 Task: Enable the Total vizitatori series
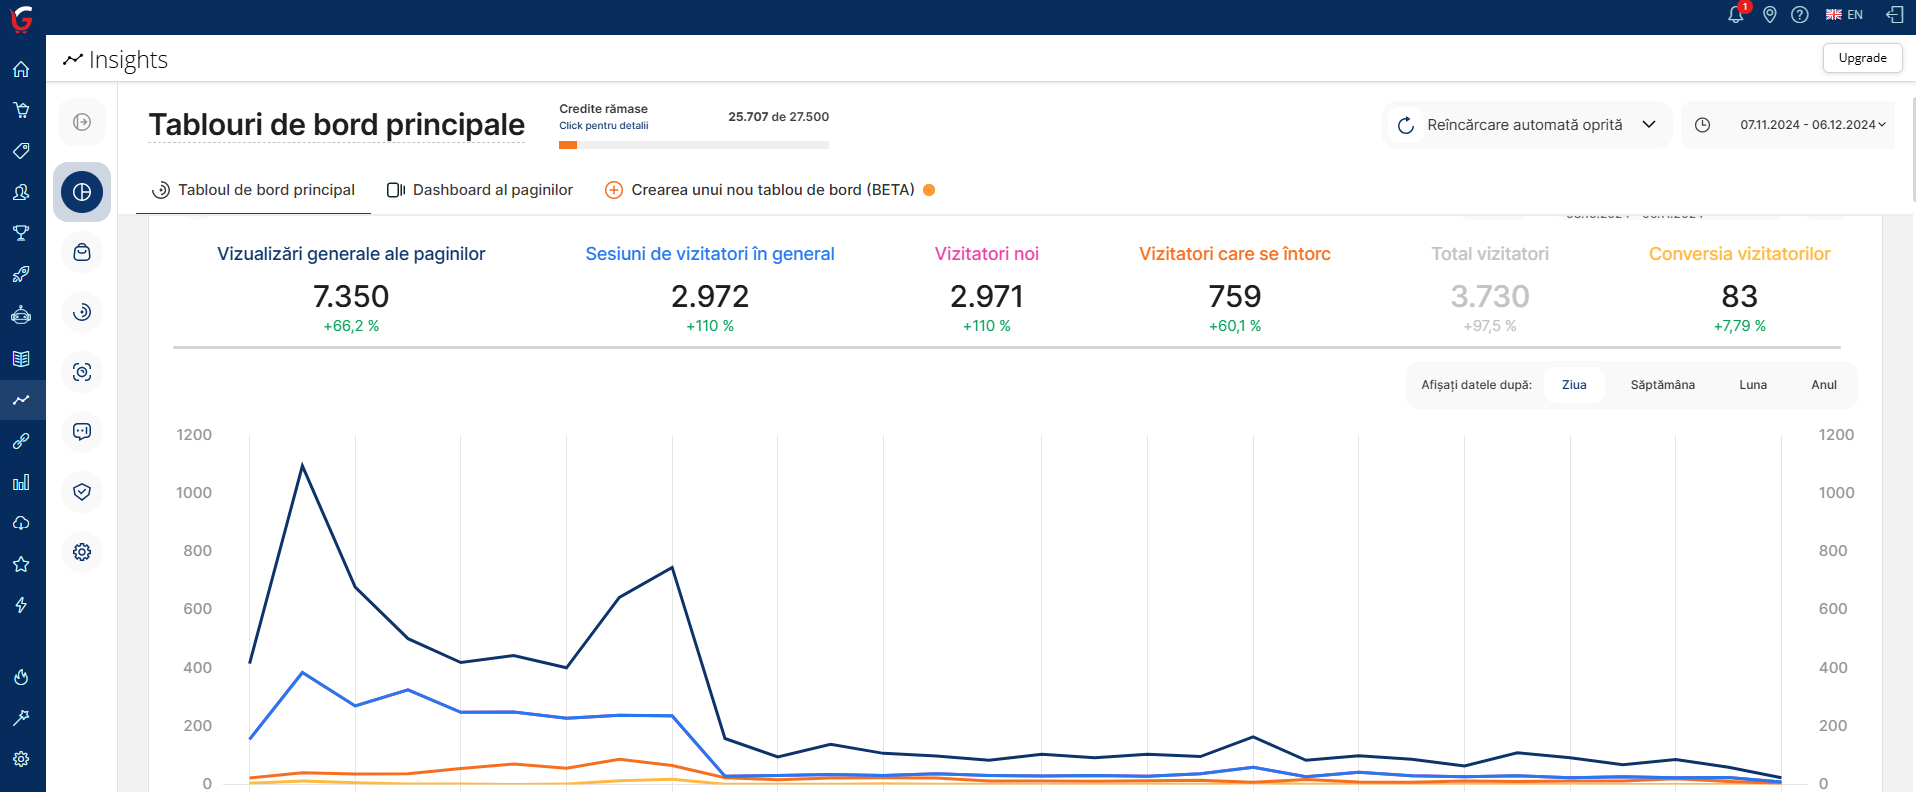point(1490,254)
